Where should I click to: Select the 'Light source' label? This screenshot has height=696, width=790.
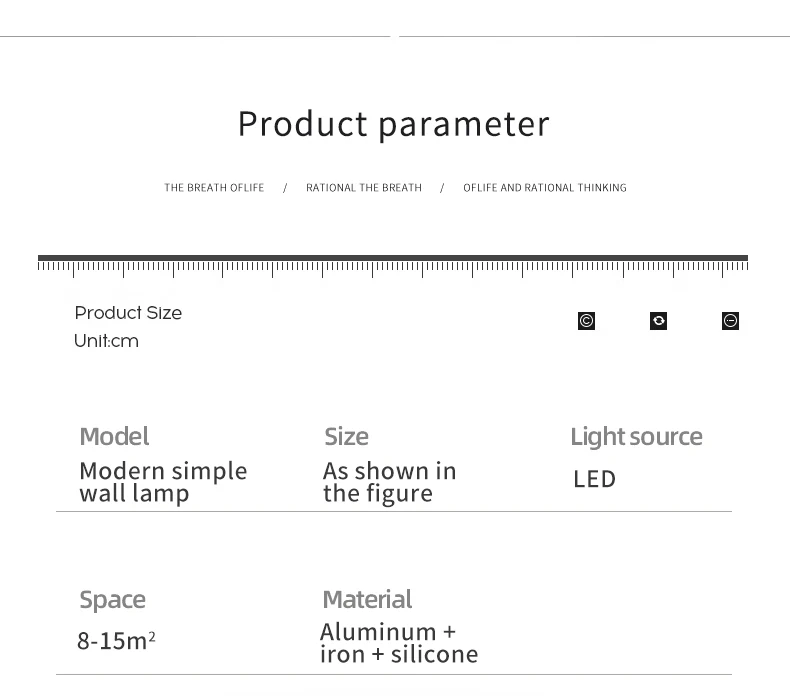pyautogui.click(x=636, y=437)
